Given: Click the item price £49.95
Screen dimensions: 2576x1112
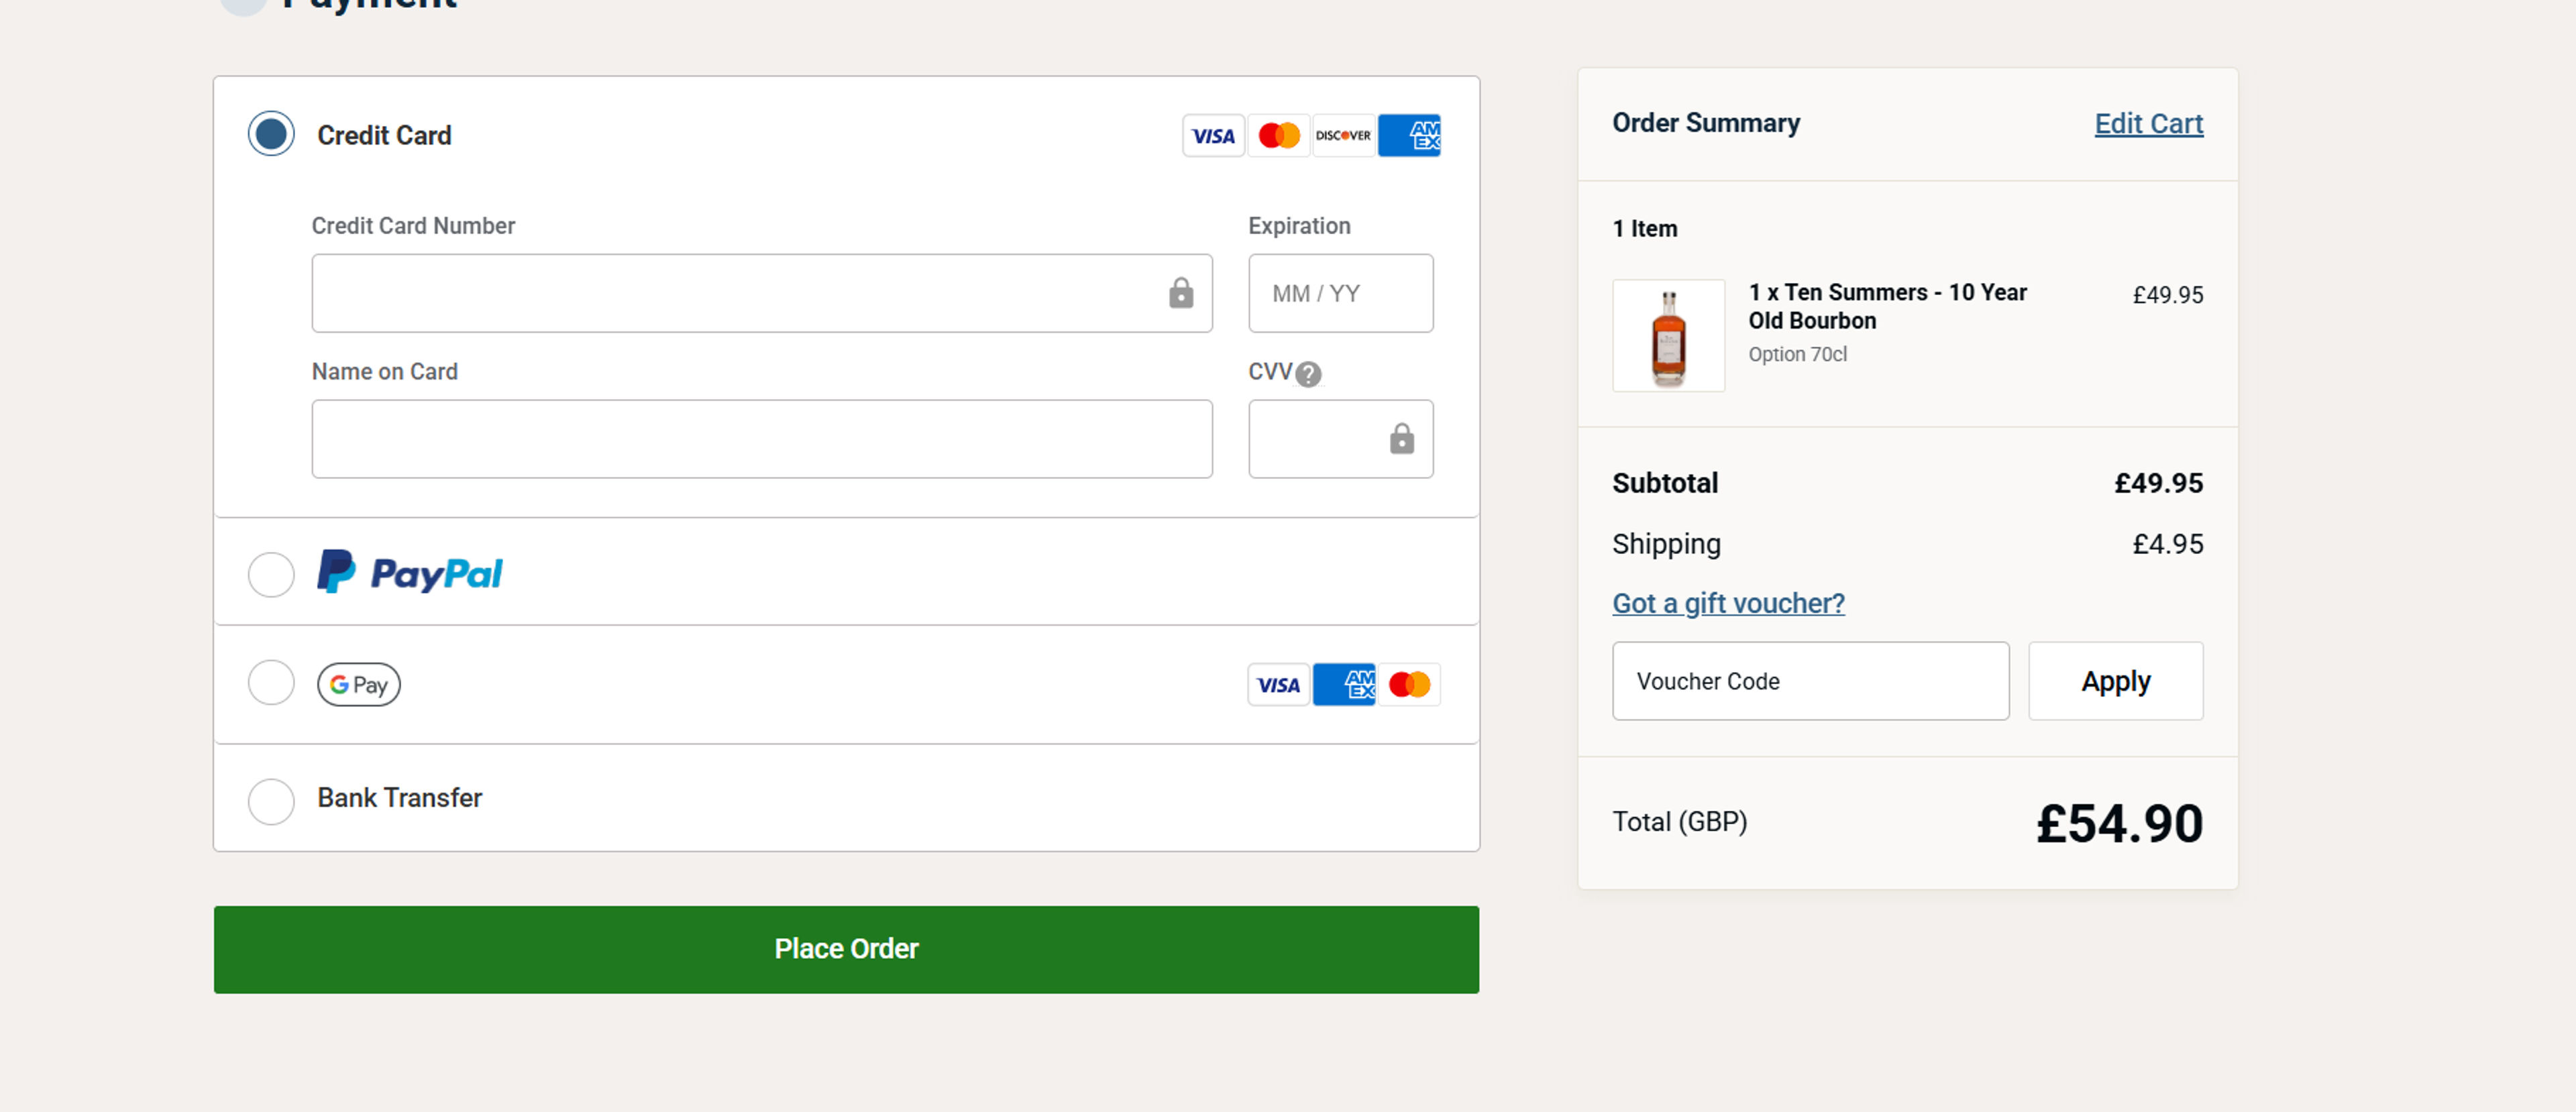Looking at the screenshot, I should (2167, 295).
